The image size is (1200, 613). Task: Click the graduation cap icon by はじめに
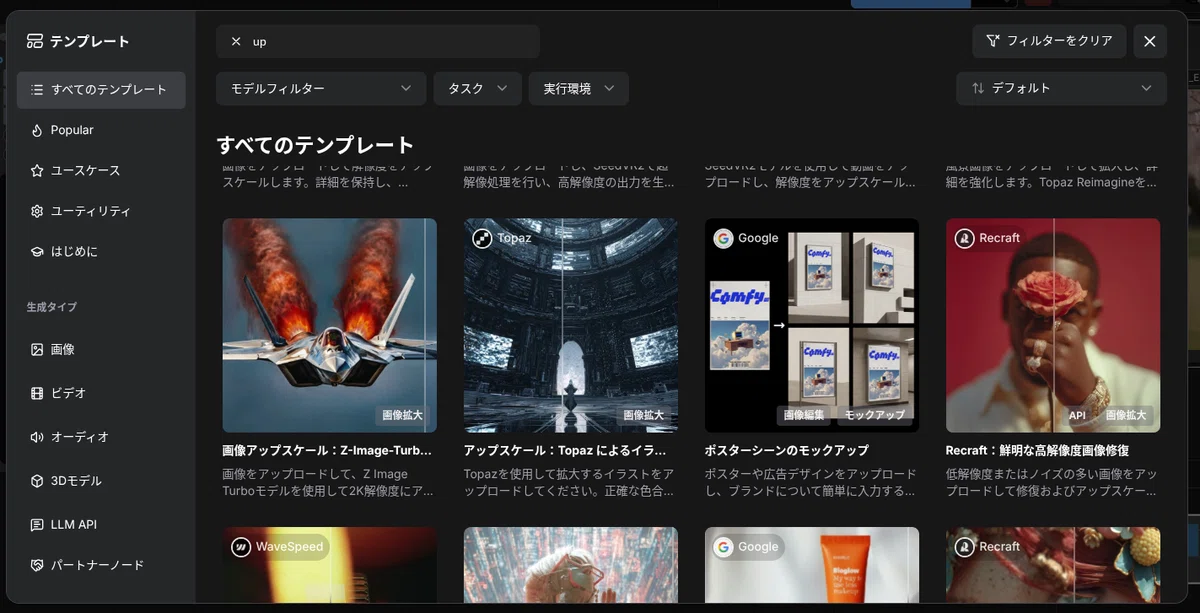[x=37, y=252]
